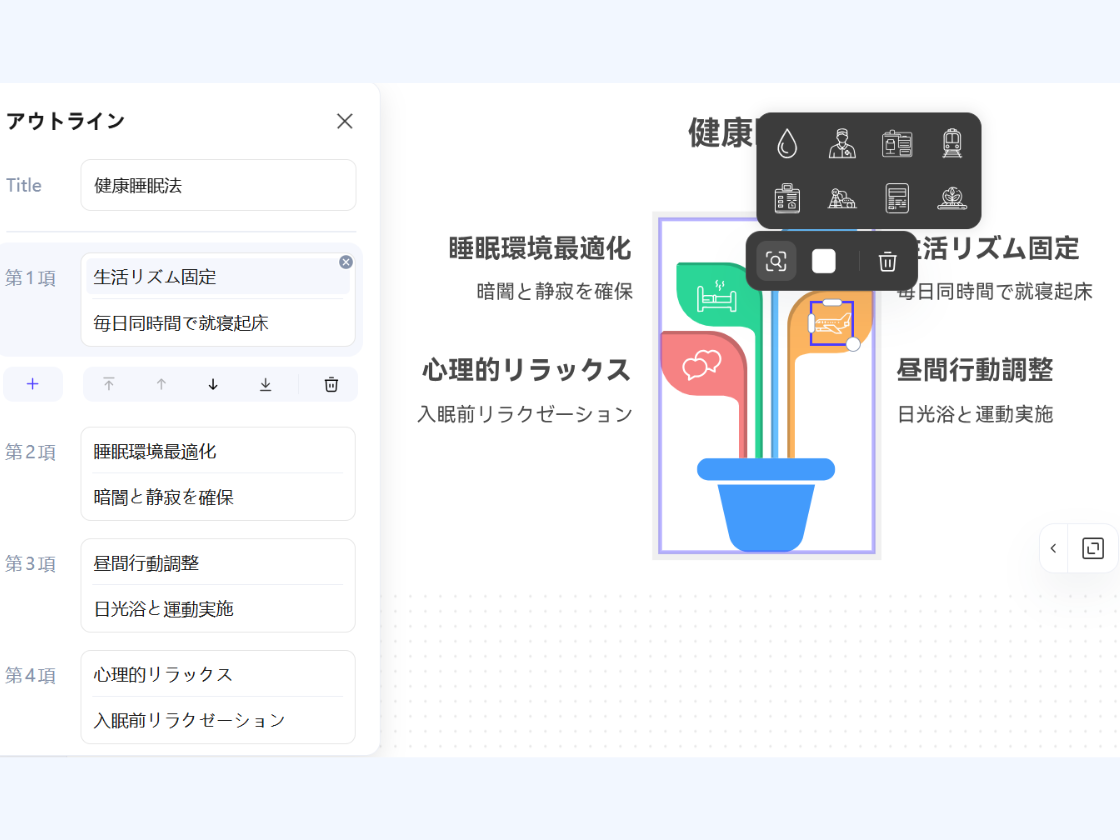Open the image search tool in the mini toolbar
The width and height of the screenshot is (1120, 840).
coord(775,260)
